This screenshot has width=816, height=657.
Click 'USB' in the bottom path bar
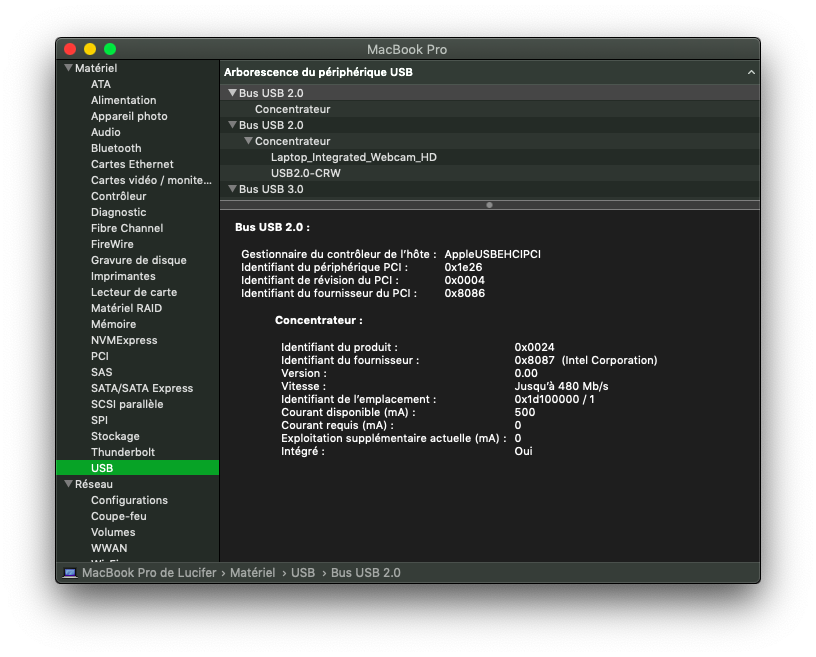(303, 573)
